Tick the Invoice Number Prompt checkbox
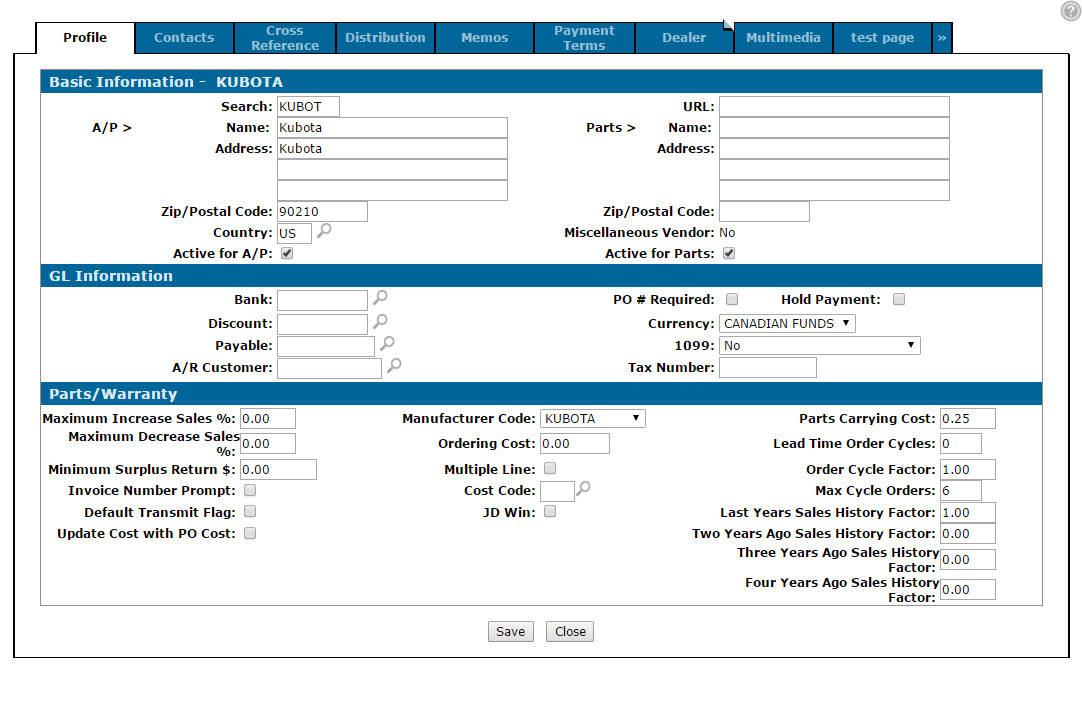1082x709 pixels. tap(250, 490)
